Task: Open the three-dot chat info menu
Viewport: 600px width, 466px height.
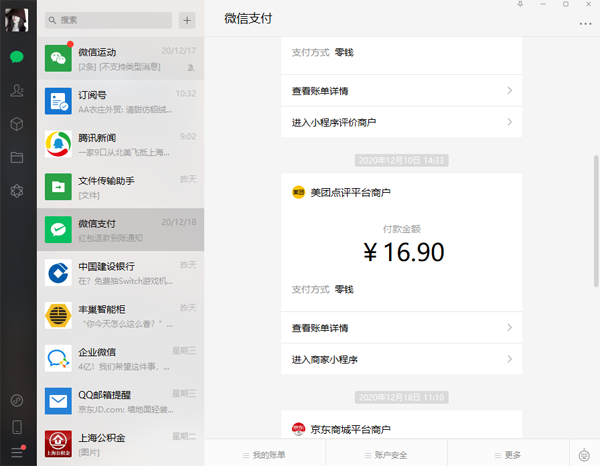Action: (x=585, y=24)
